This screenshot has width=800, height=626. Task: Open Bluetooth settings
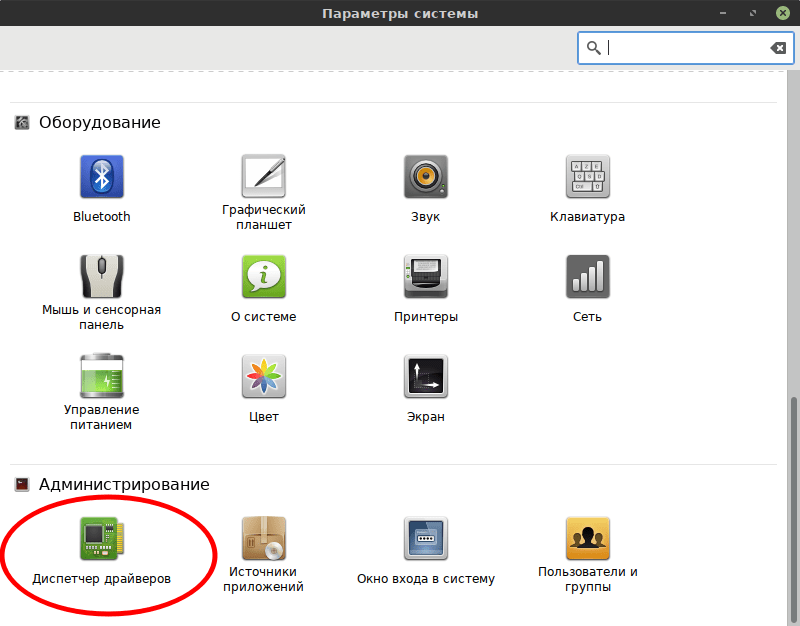click(x=101, y=178)
